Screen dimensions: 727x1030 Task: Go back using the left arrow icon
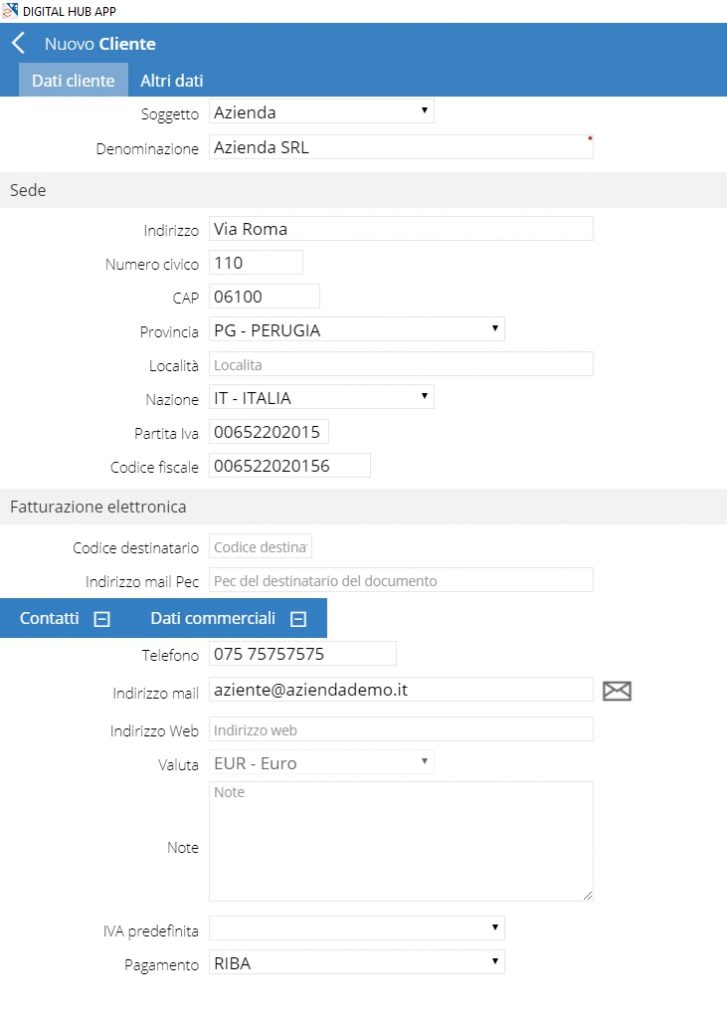point(18,44)
